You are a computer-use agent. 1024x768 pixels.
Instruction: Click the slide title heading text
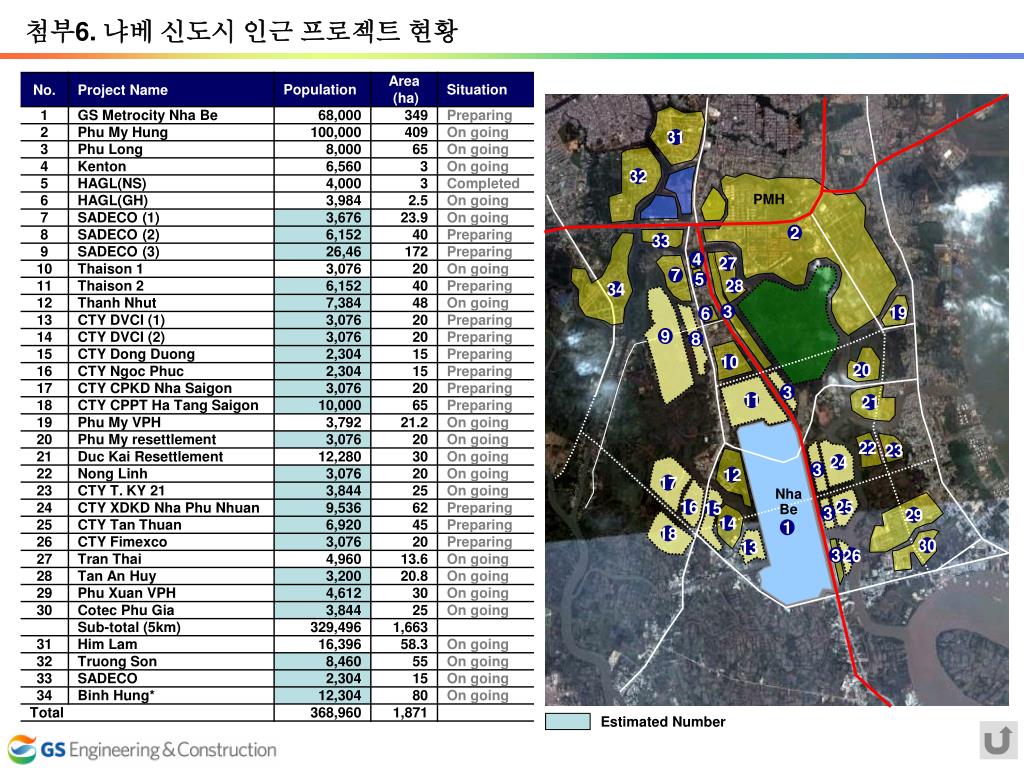pos(242,31)
